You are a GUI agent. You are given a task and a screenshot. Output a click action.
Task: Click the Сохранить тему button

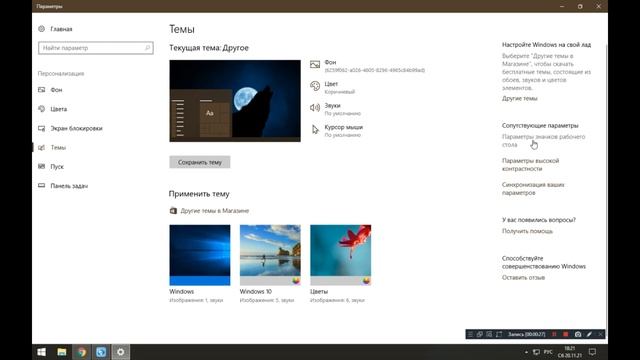coord(200,162)
